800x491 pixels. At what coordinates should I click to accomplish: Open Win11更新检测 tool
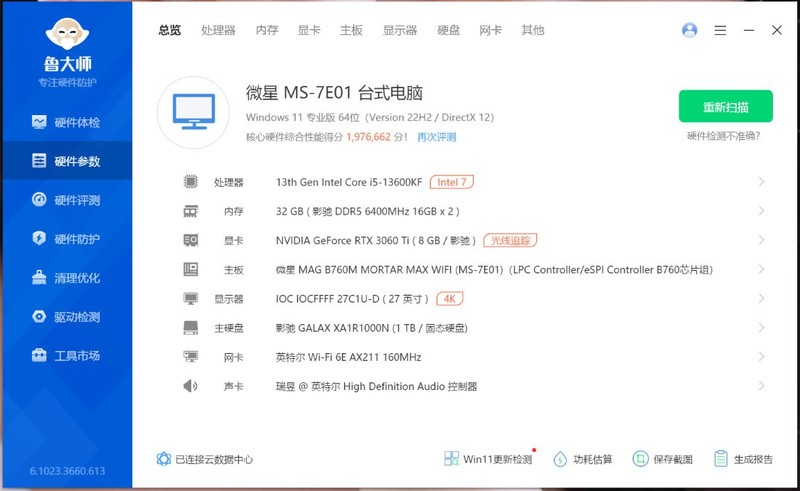pyautogui.click(x=489, y=458)
